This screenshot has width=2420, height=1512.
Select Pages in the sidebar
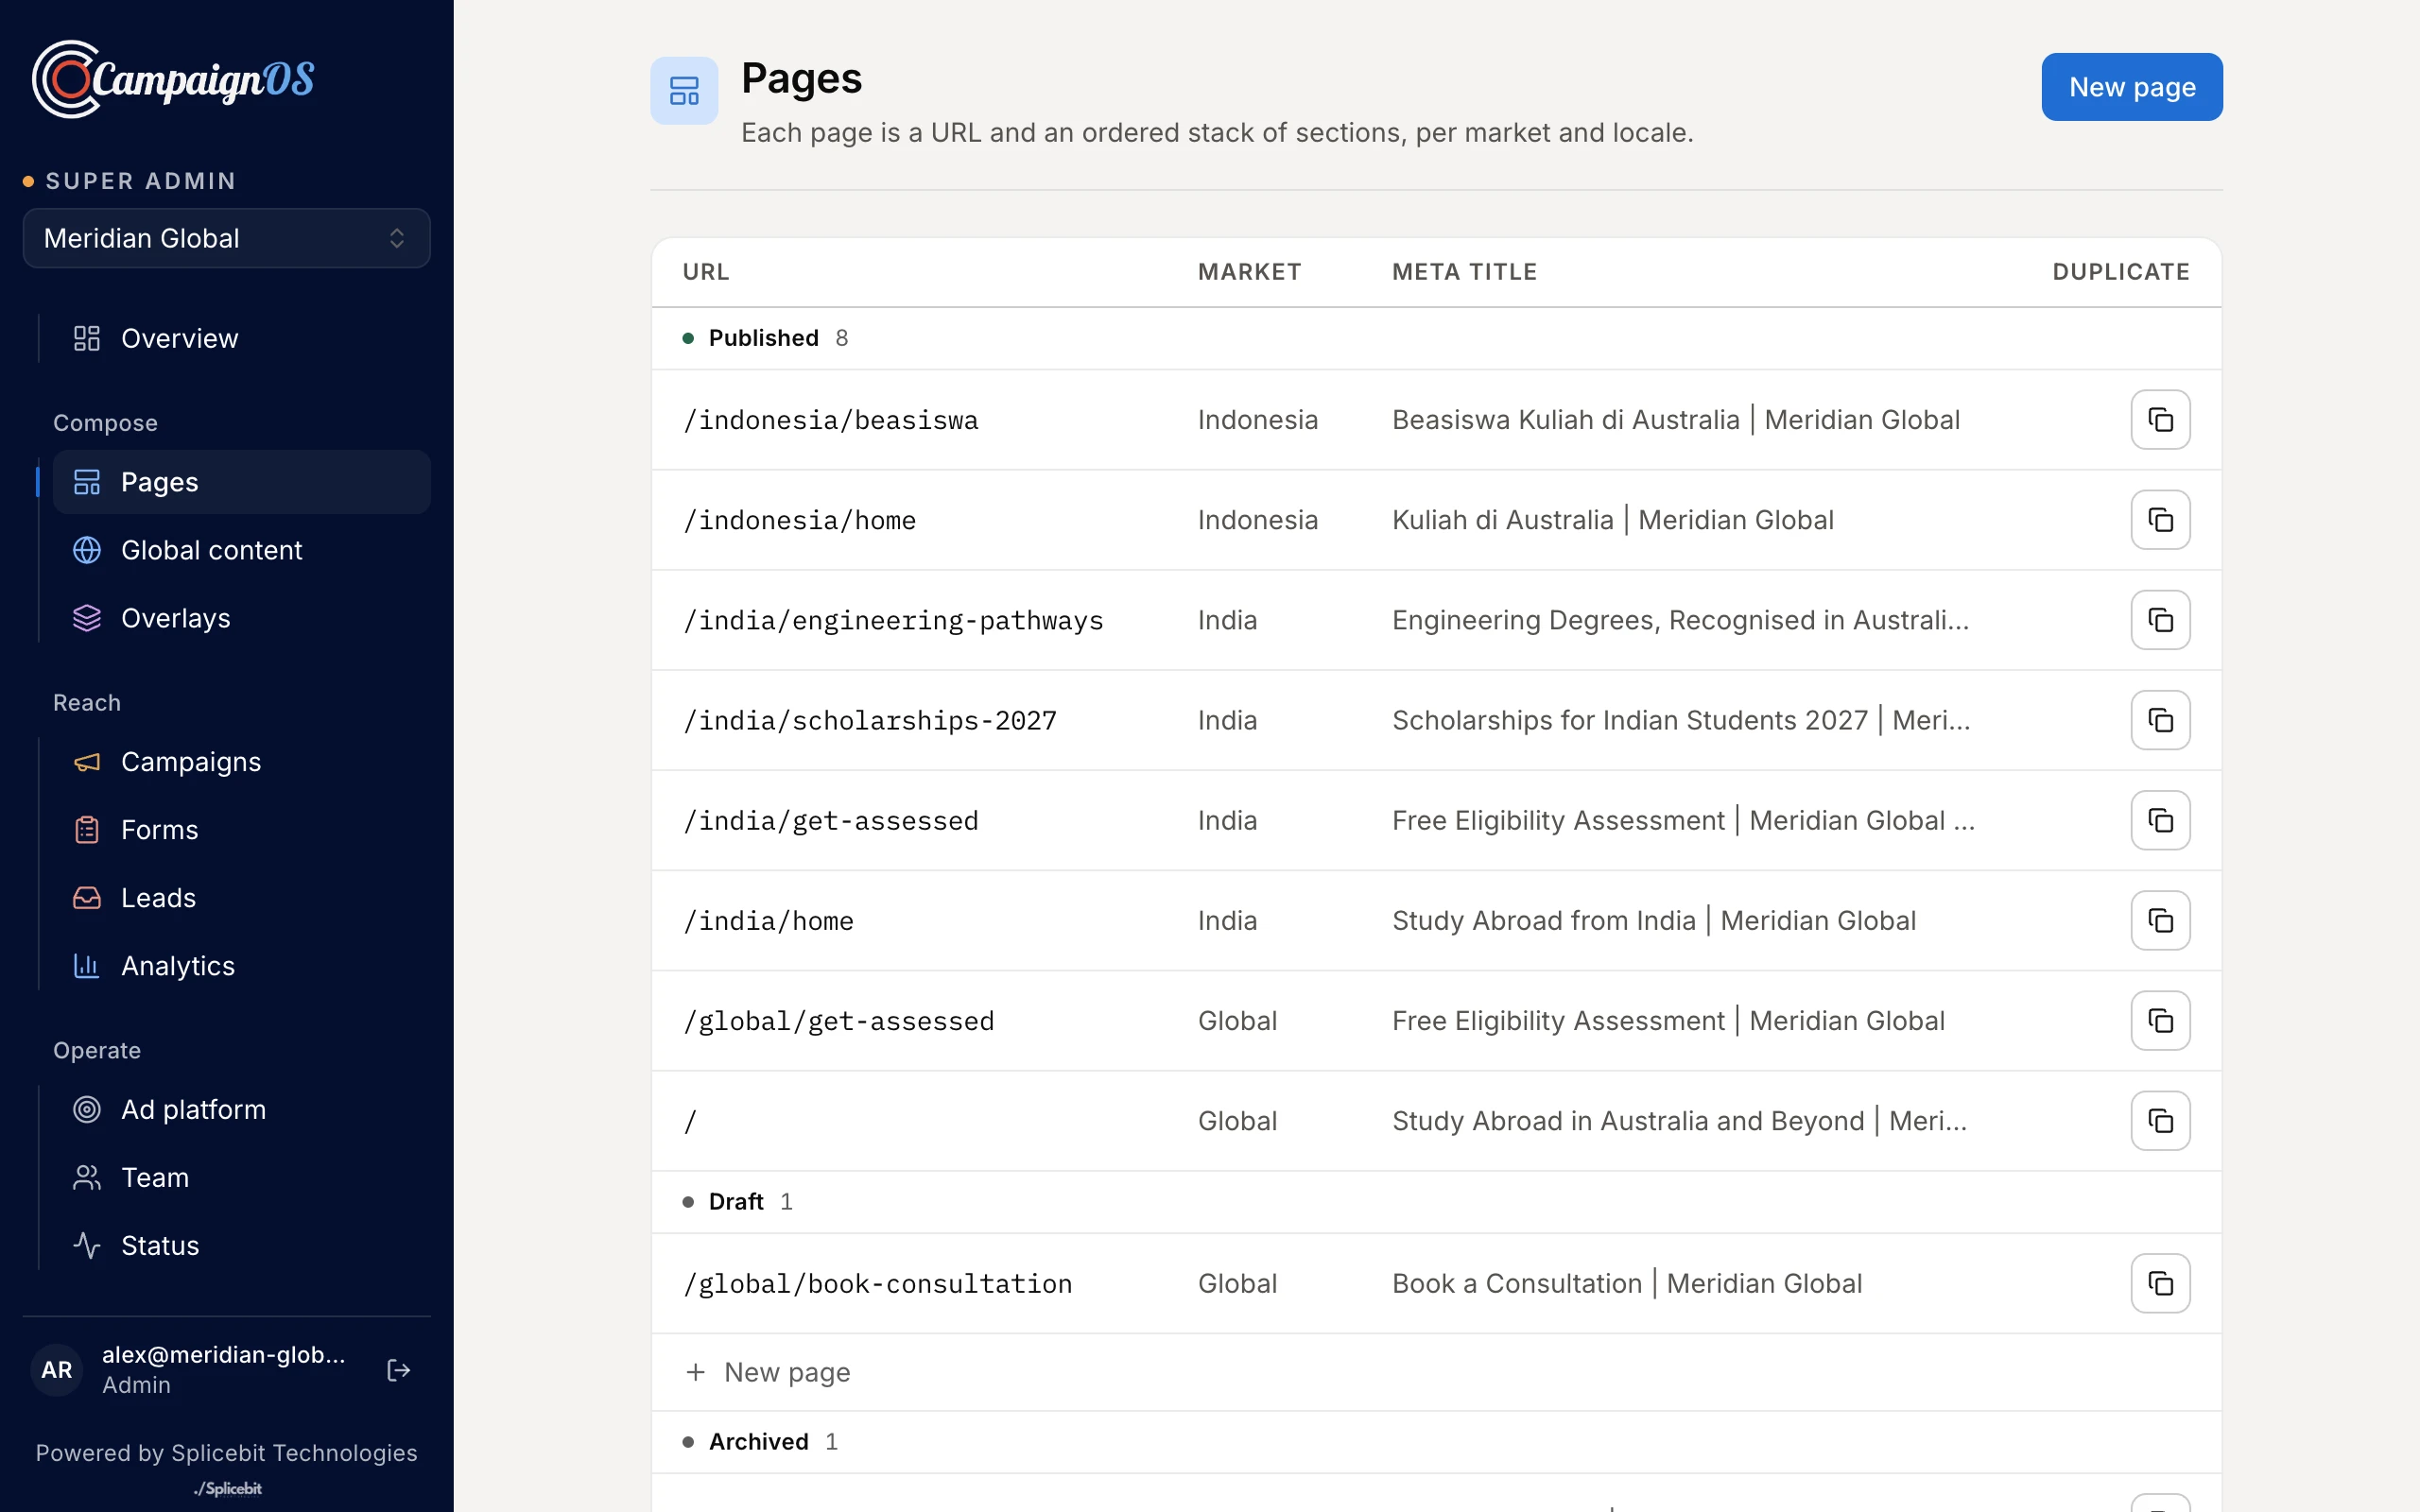click(241, 482)
